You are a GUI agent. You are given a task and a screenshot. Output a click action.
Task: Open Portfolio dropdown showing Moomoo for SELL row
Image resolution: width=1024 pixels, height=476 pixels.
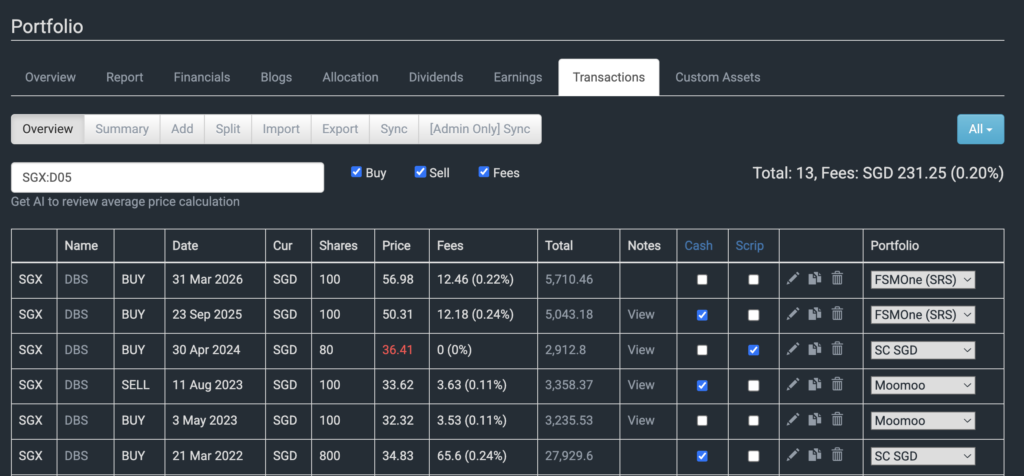tap(922, 385)
